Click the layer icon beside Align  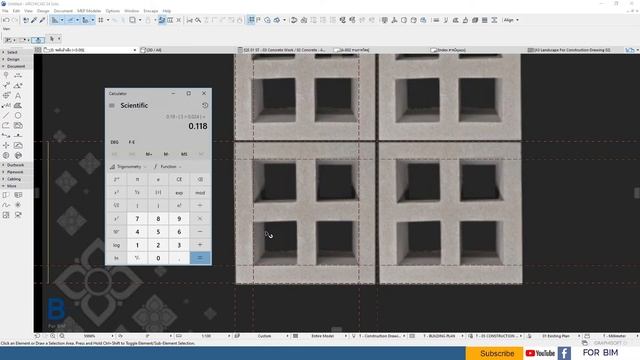tap(494, 20)
